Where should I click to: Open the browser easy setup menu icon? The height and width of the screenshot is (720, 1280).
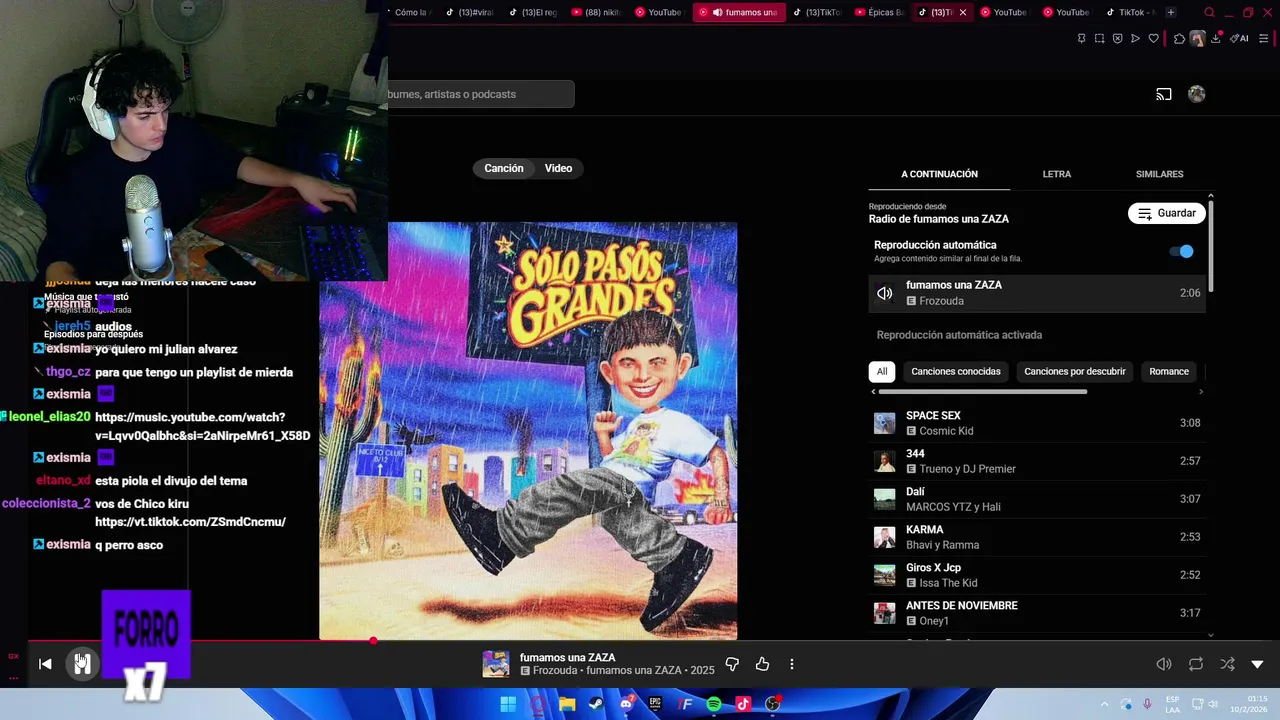point(1264,38)
